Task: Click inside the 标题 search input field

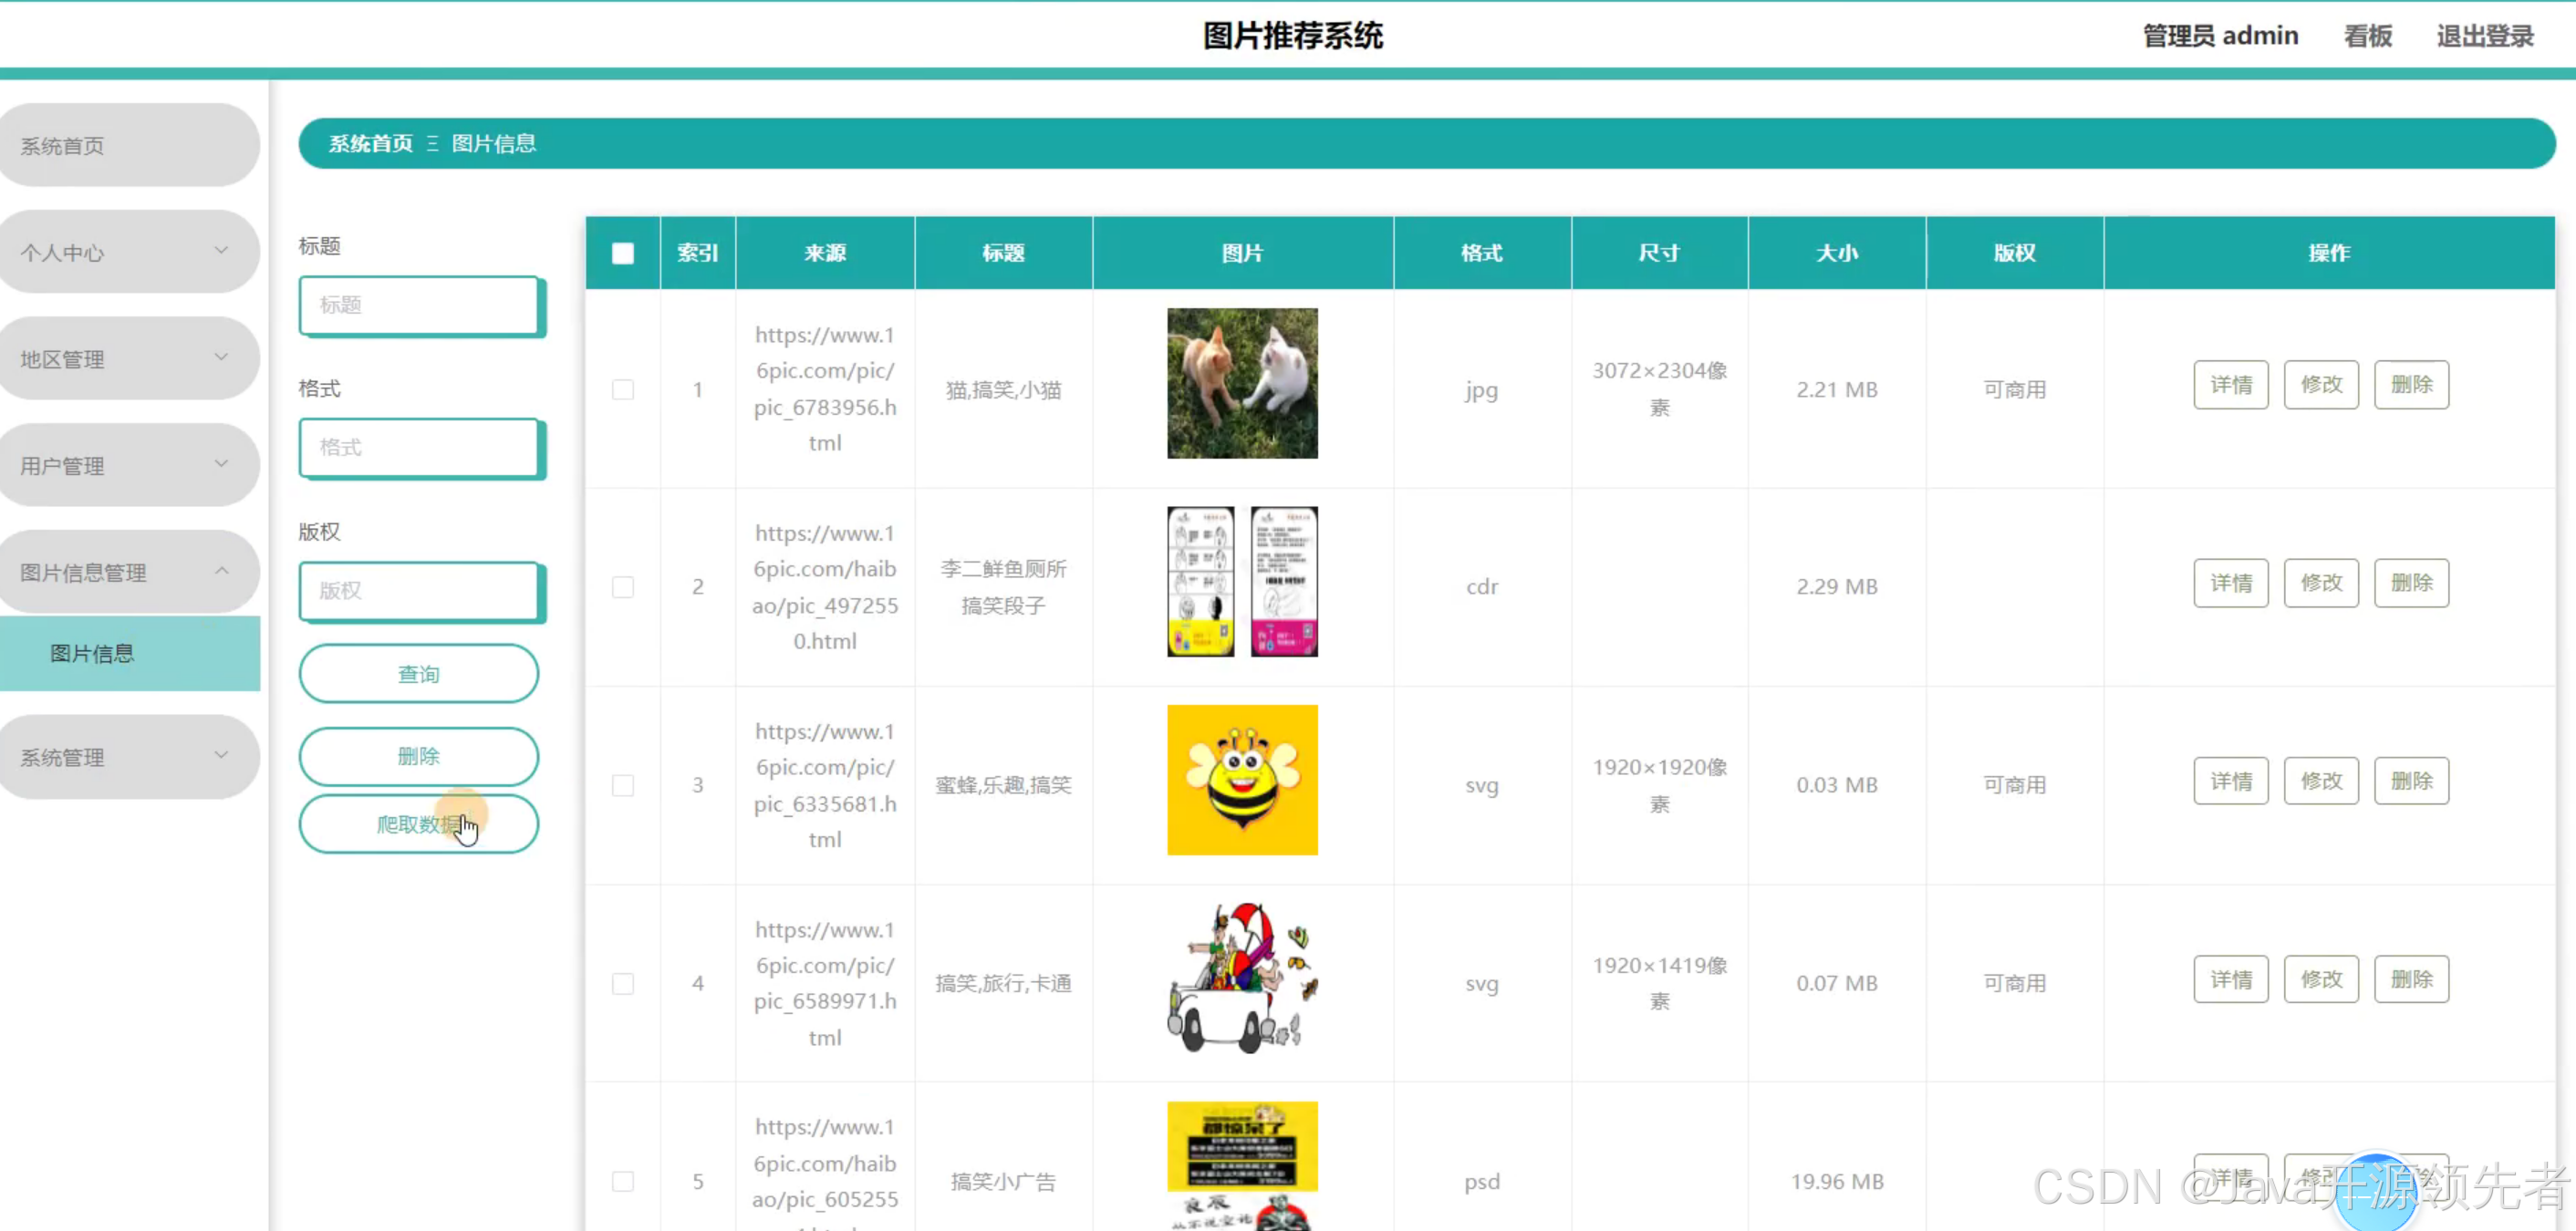Action: (421, 305)
